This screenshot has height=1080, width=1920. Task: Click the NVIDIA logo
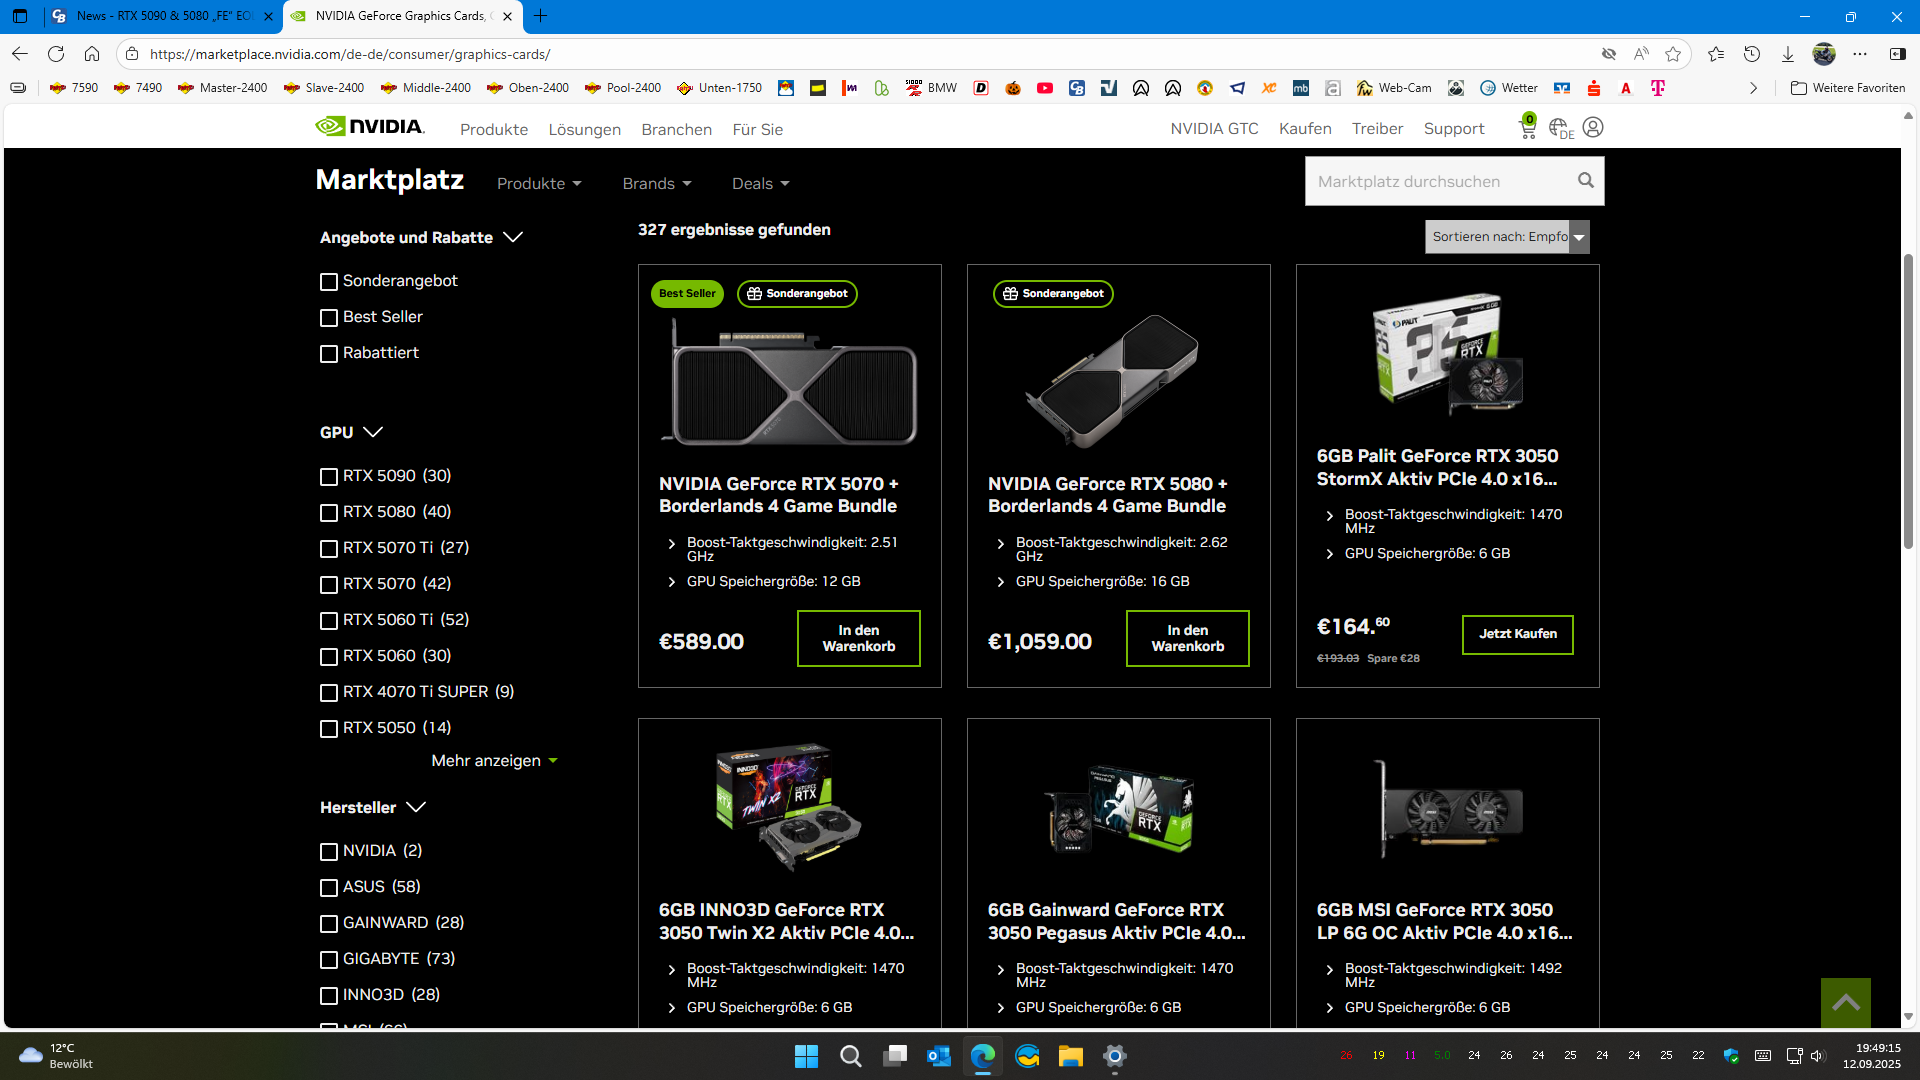point(370,127)
